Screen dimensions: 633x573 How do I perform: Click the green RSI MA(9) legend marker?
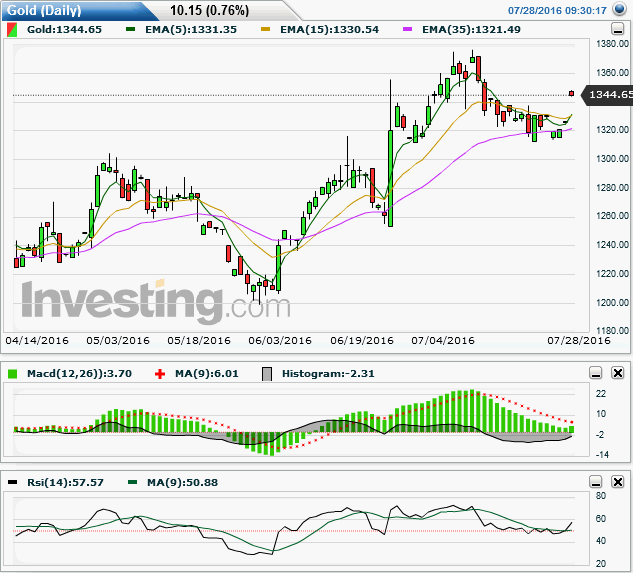click(132, 482)
